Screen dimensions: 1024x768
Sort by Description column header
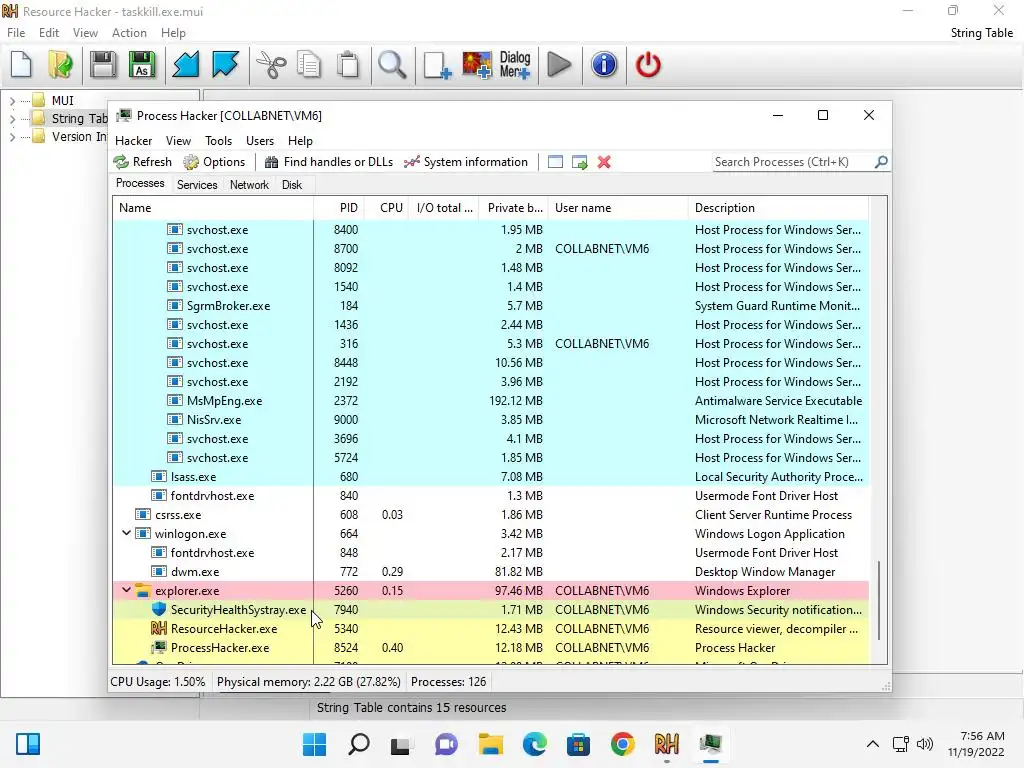tap(778, 208)
